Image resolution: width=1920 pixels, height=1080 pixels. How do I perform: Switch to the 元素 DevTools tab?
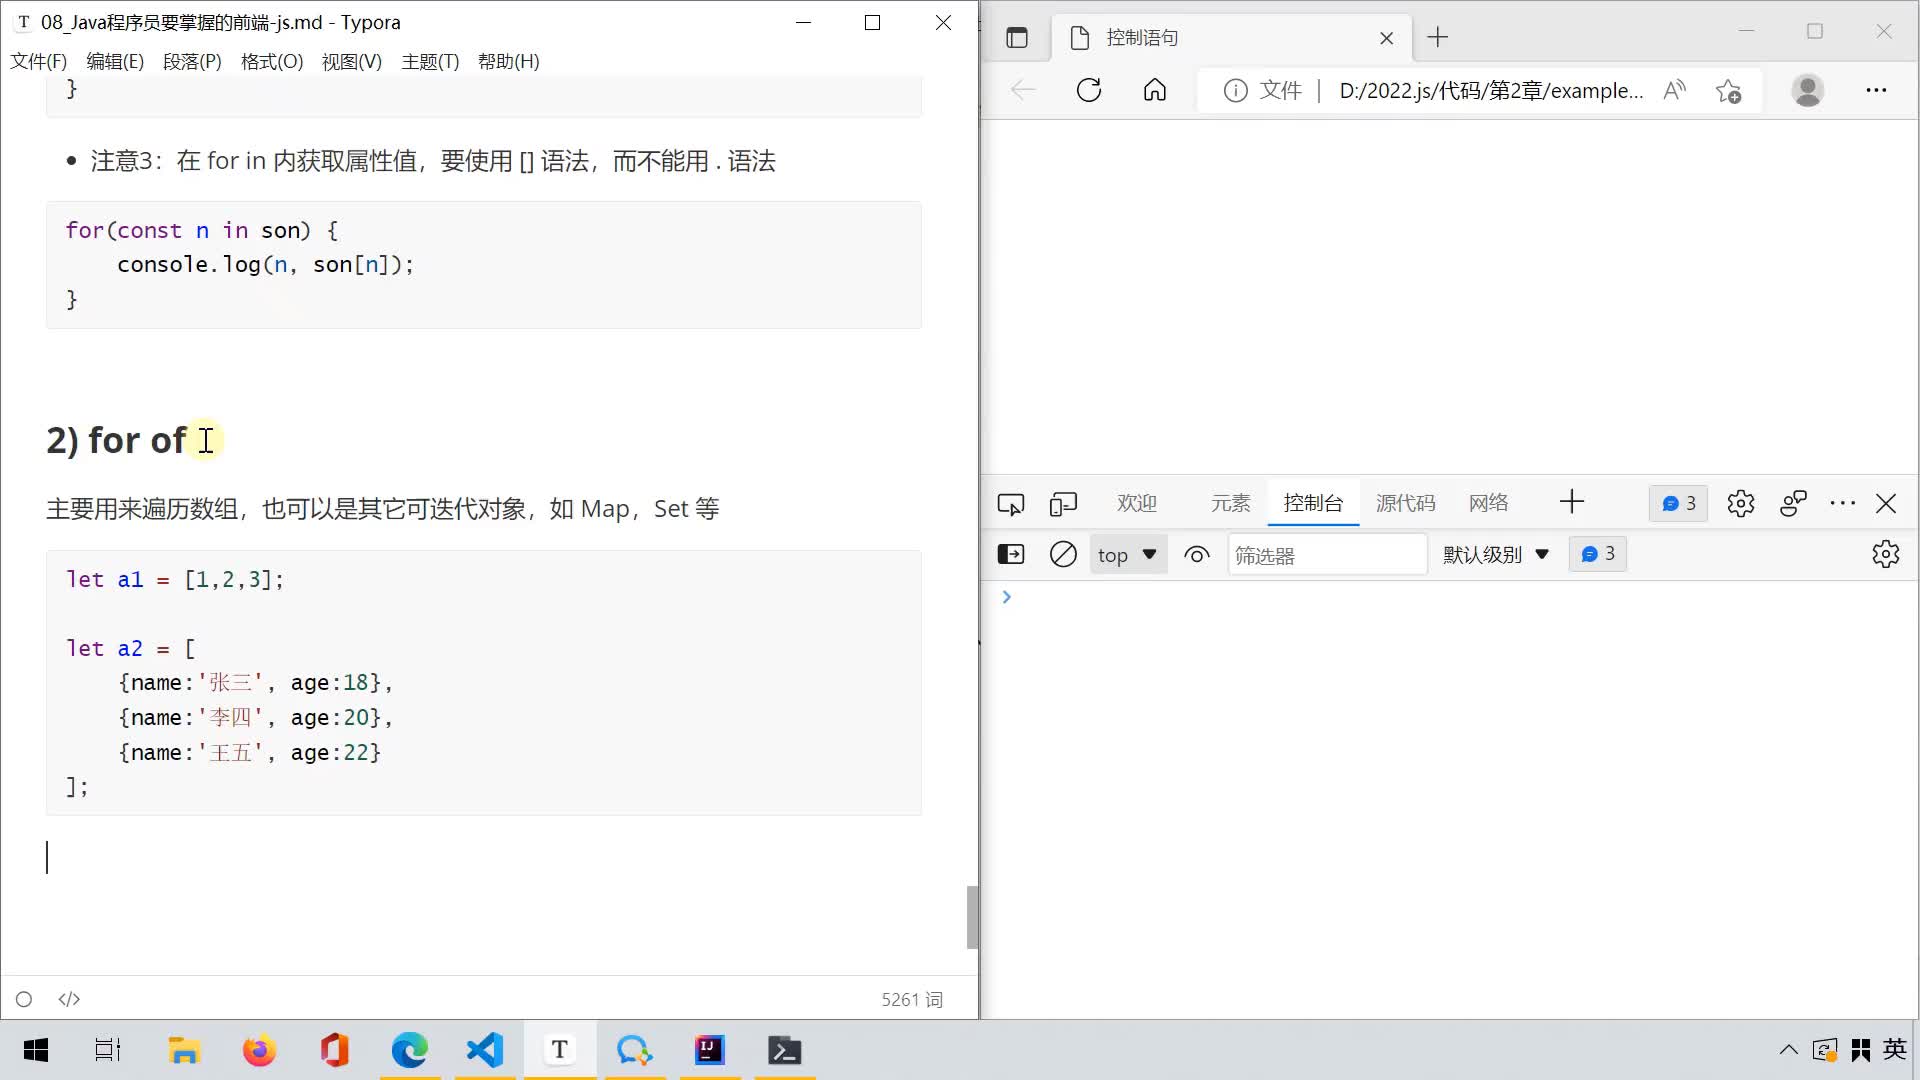pyautogui.click(x=1231, y=504)
